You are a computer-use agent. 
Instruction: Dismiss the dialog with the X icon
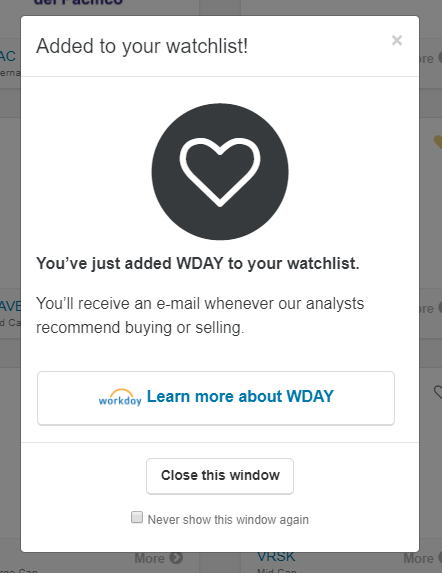pos(397,40)
